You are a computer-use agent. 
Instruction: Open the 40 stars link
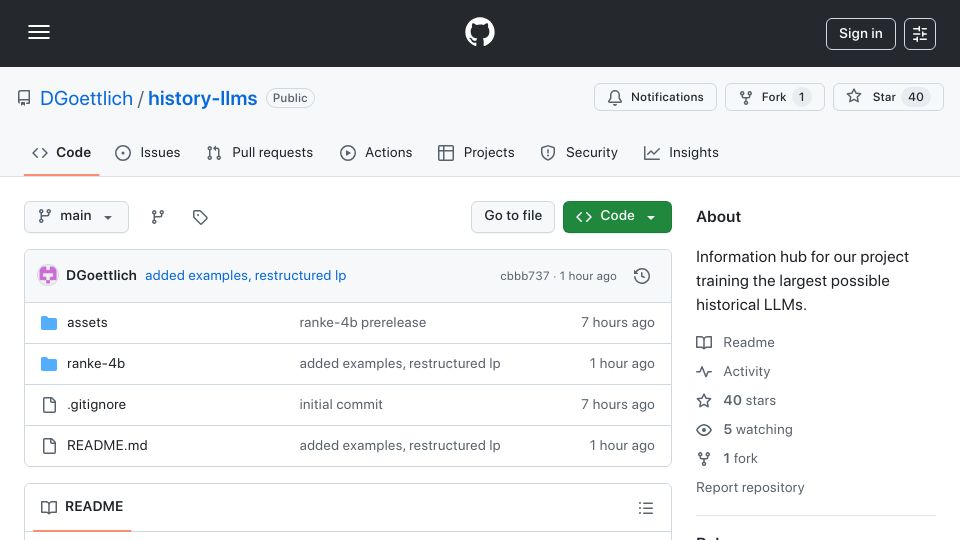pos(736,400)
